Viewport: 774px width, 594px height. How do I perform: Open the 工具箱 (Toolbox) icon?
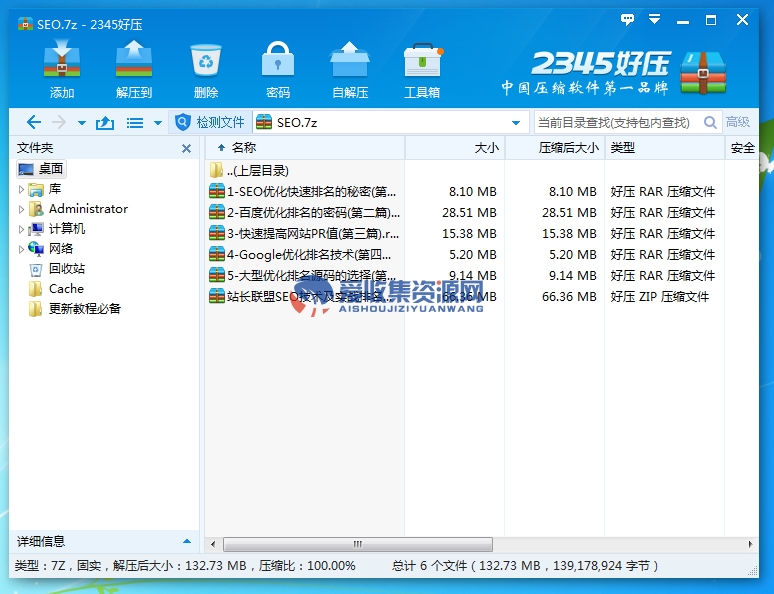422,70
